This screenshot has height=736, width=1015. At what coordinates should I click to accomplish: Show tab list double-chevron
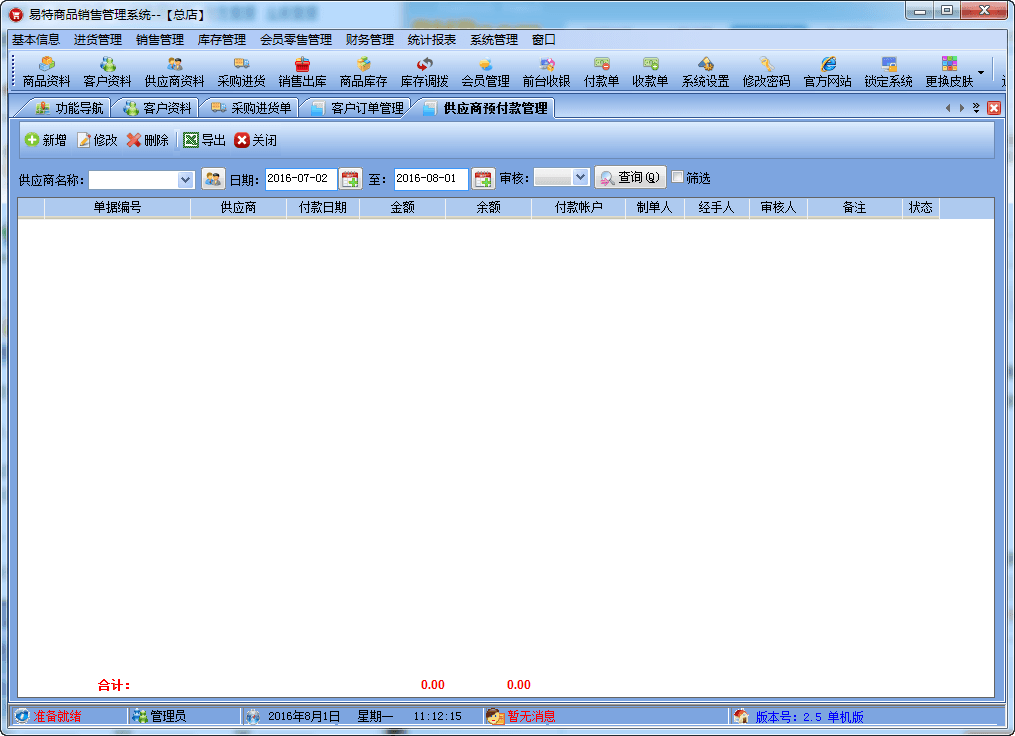[x=976, y=108]
